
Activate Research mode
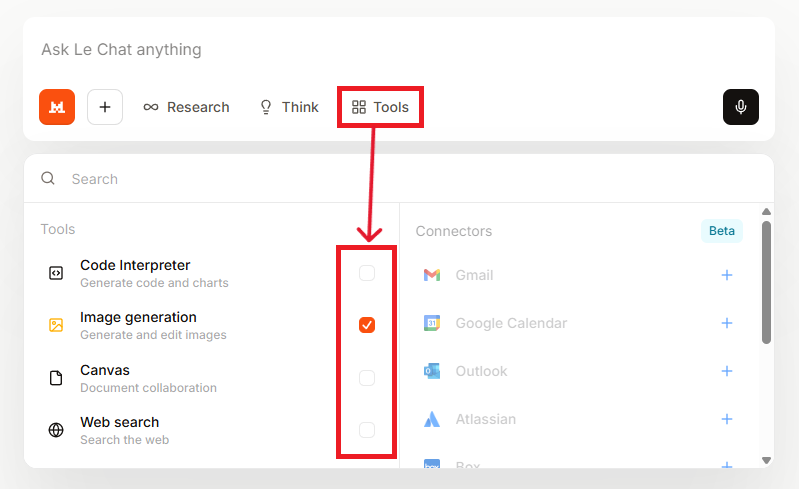click(x=186, y=107)
